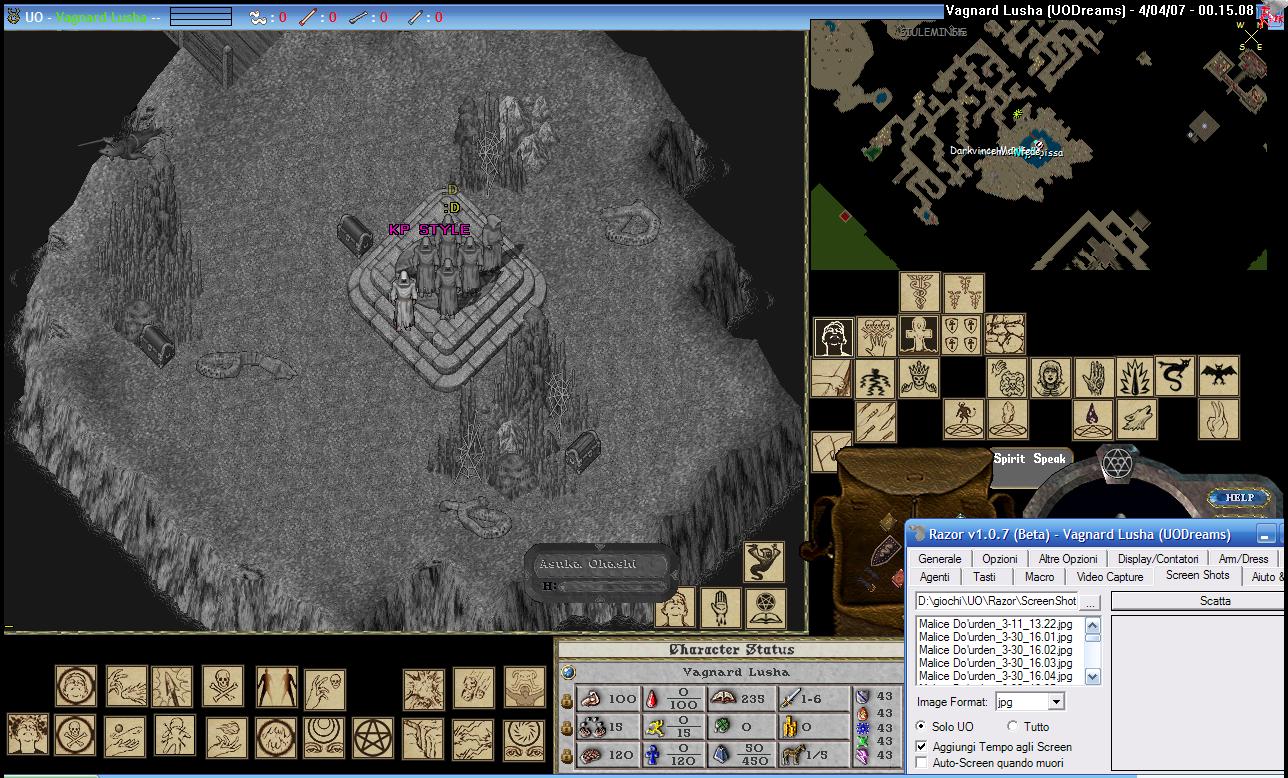Switch to the Agenti tab
1288x778 pixels.
(935, 576)
